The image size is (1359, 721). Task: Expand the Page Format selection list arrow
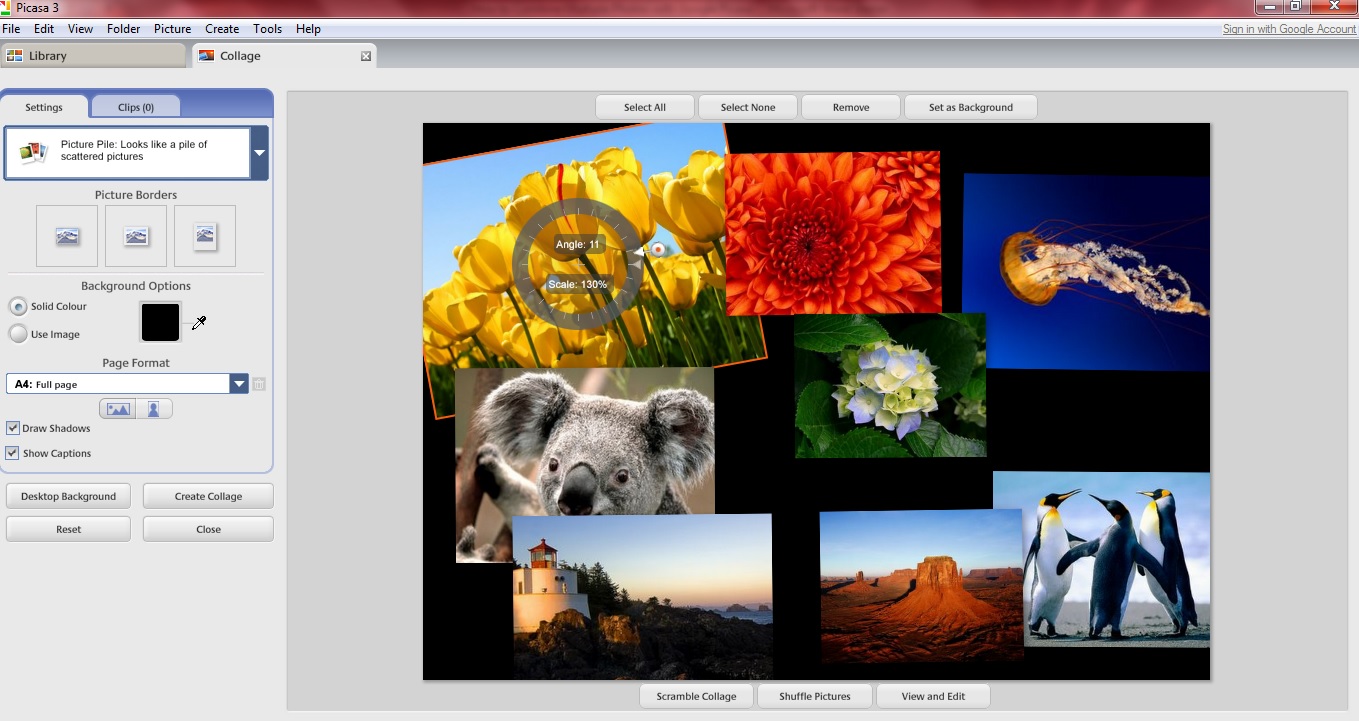pyautogui.click(x=238, y=383)
